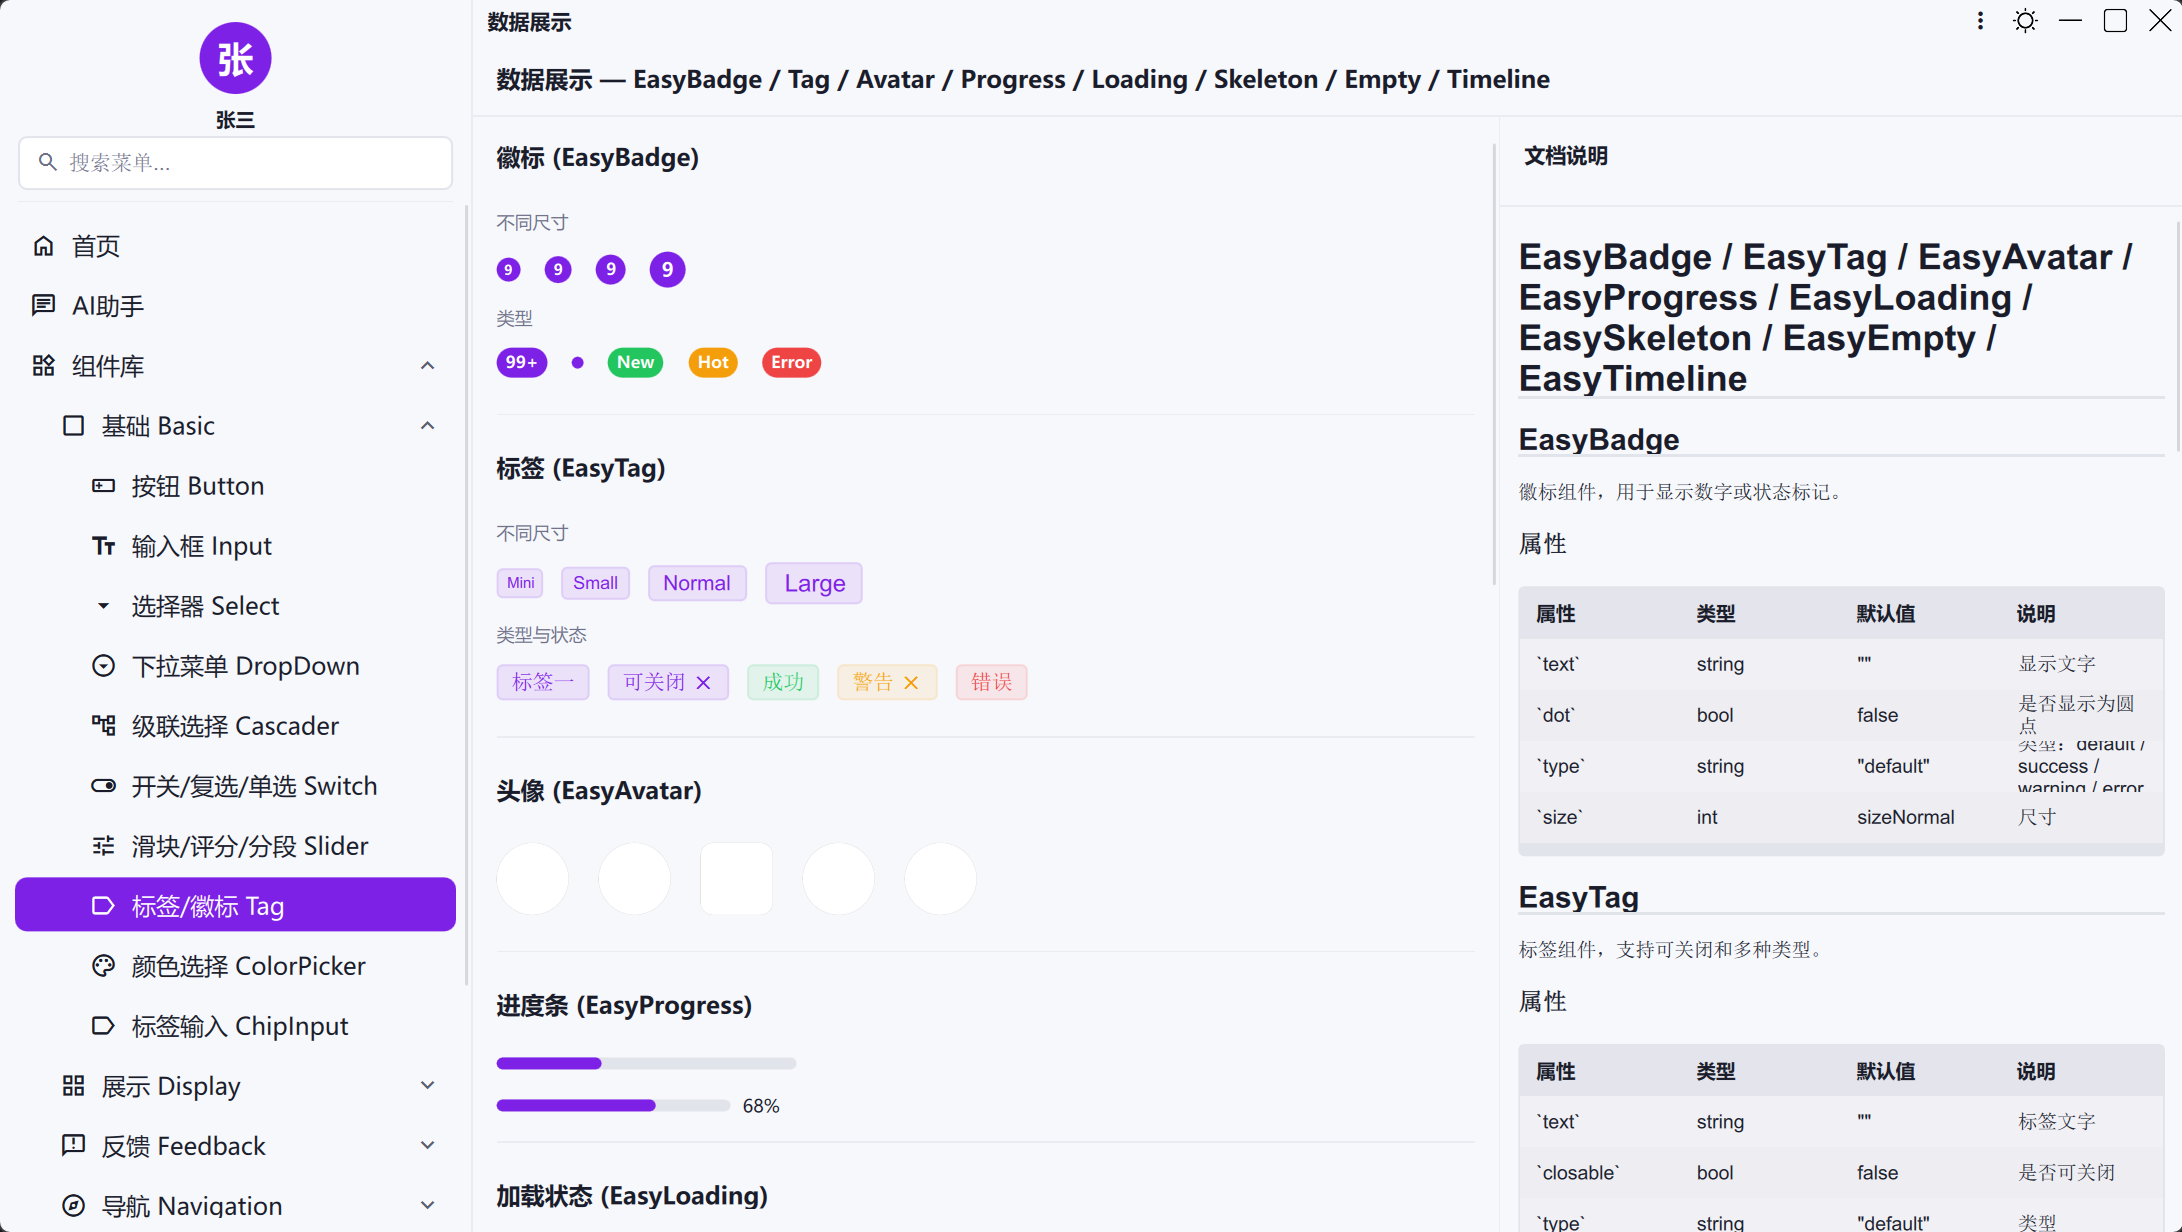2182x1232 pixels.
Task: Click the 标签输入 ChipInput icon
Action: [103, 1026]
